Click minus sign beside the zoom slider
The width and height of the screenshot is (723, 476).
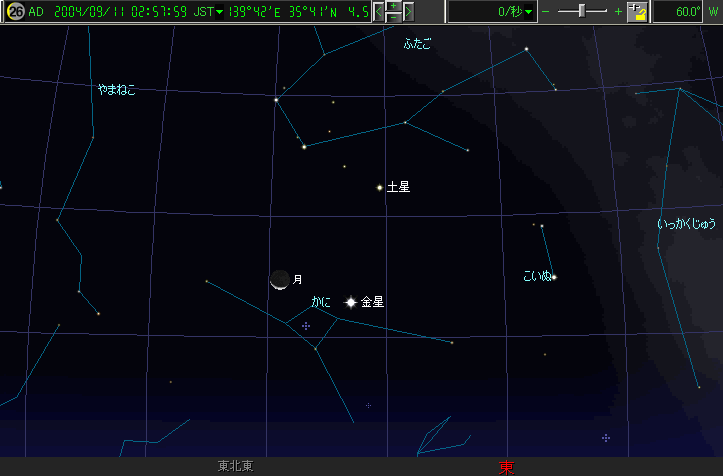(x=546, y=12)
